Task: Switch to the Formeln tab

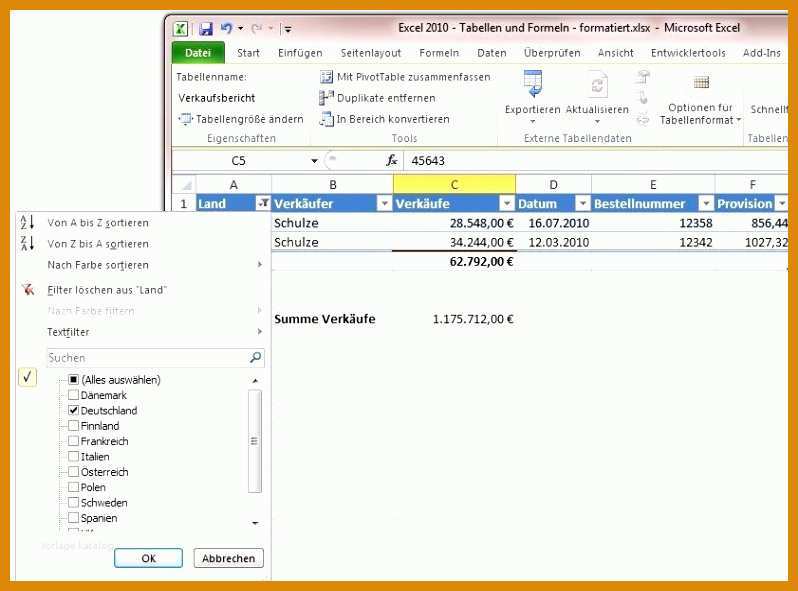Action: [x=439, y=53]
